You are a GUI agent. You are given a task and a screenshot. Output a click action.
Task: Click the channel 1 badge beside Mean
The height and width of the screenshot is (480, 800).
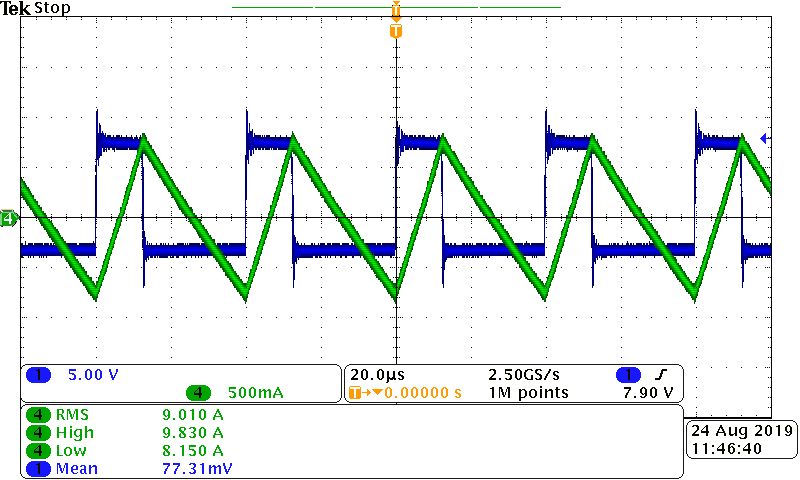tap(39, 468)
